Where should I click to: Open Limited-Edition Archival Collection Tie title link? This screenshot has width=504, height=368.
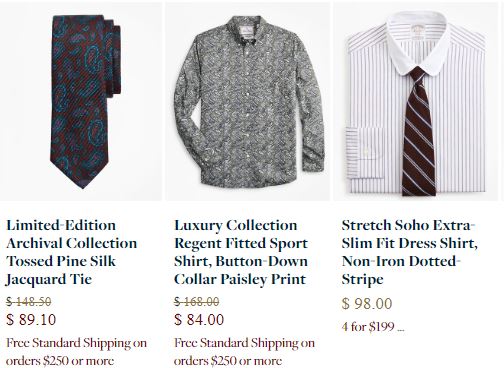coord(72,252)
